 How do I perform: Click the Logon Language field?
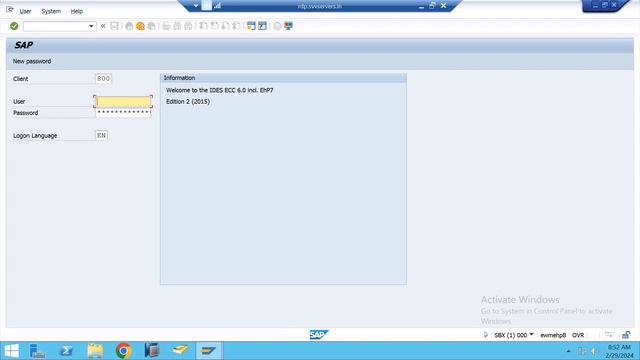point(101,136)
